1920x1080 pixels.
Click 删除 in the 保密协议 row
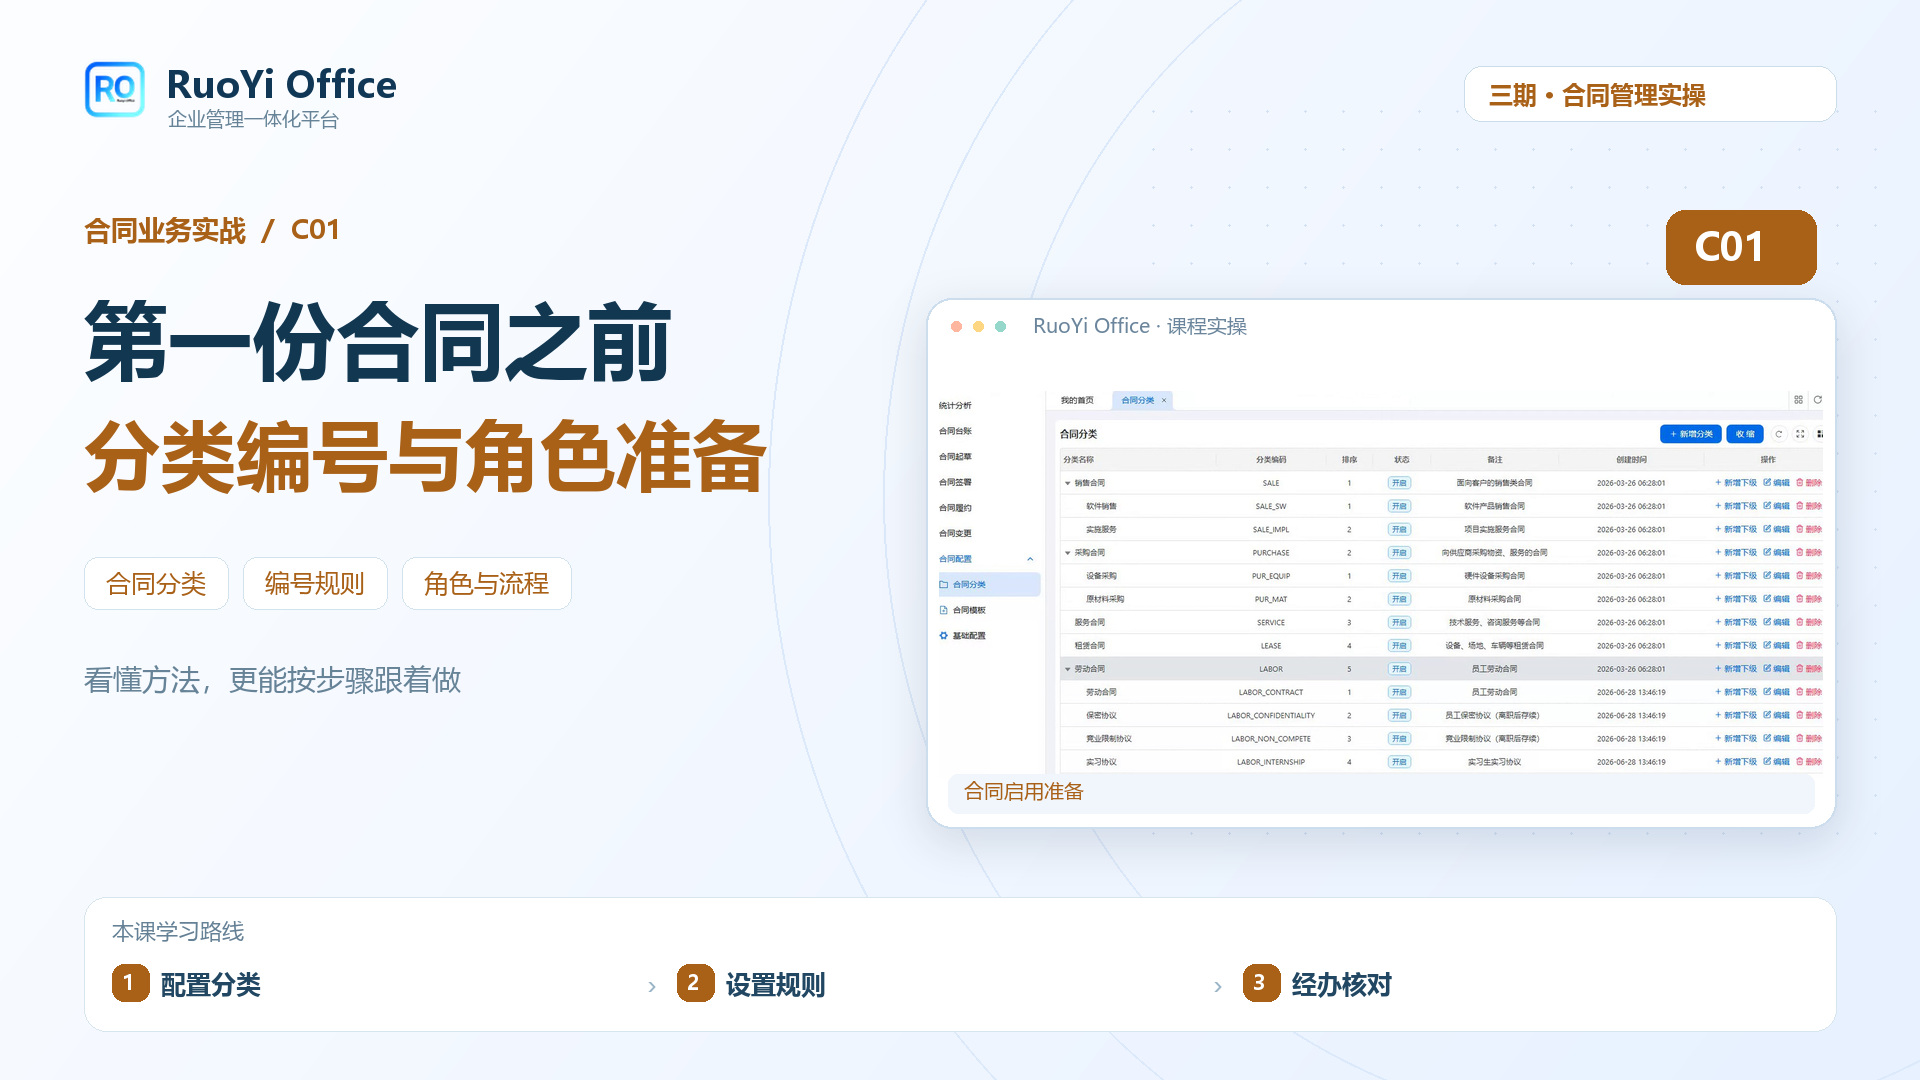(1809, 715)
